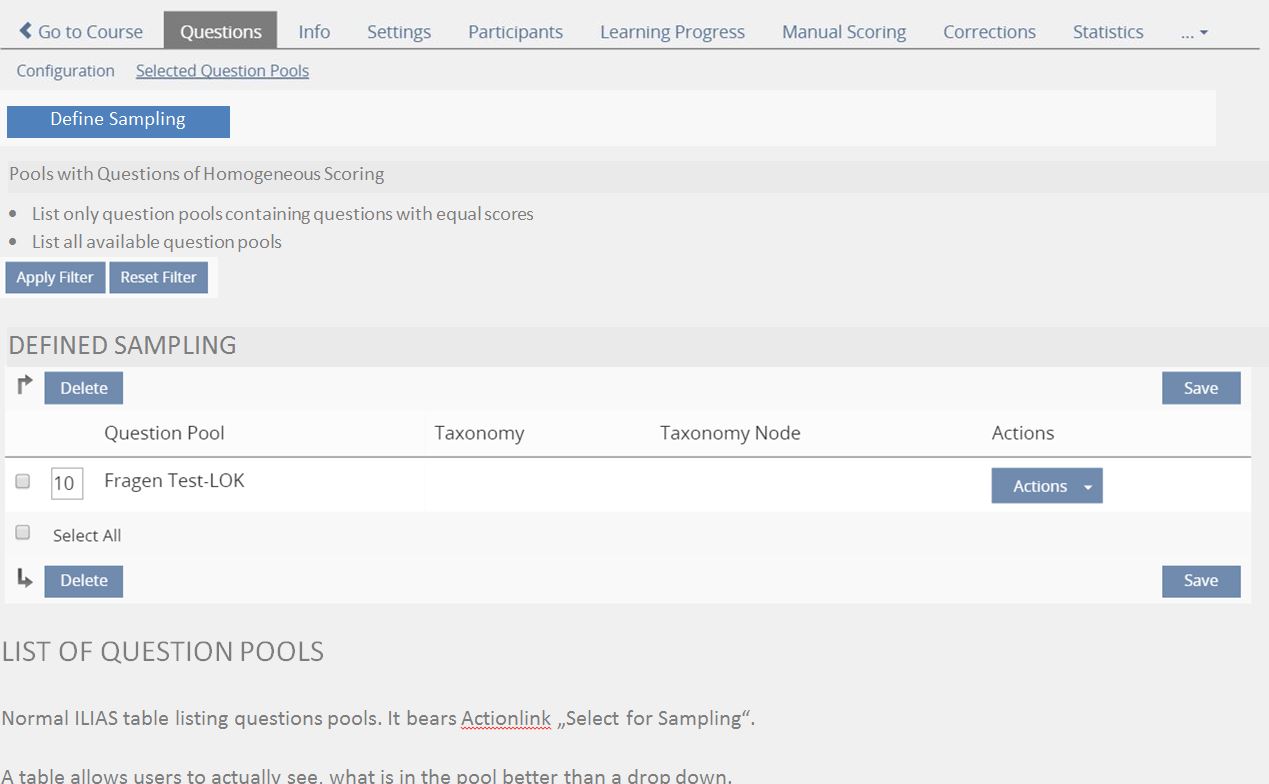
Task: Click the back arrow beside Go to Course
Action: pyautogui.click(x=26, y=31)
